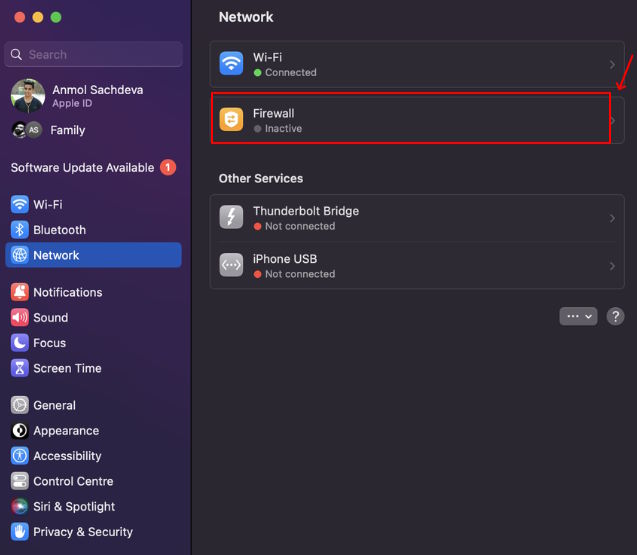This screenshot has width=637, height=555.
Task: Click the yellow minimize window button
Action: [38, 17]
